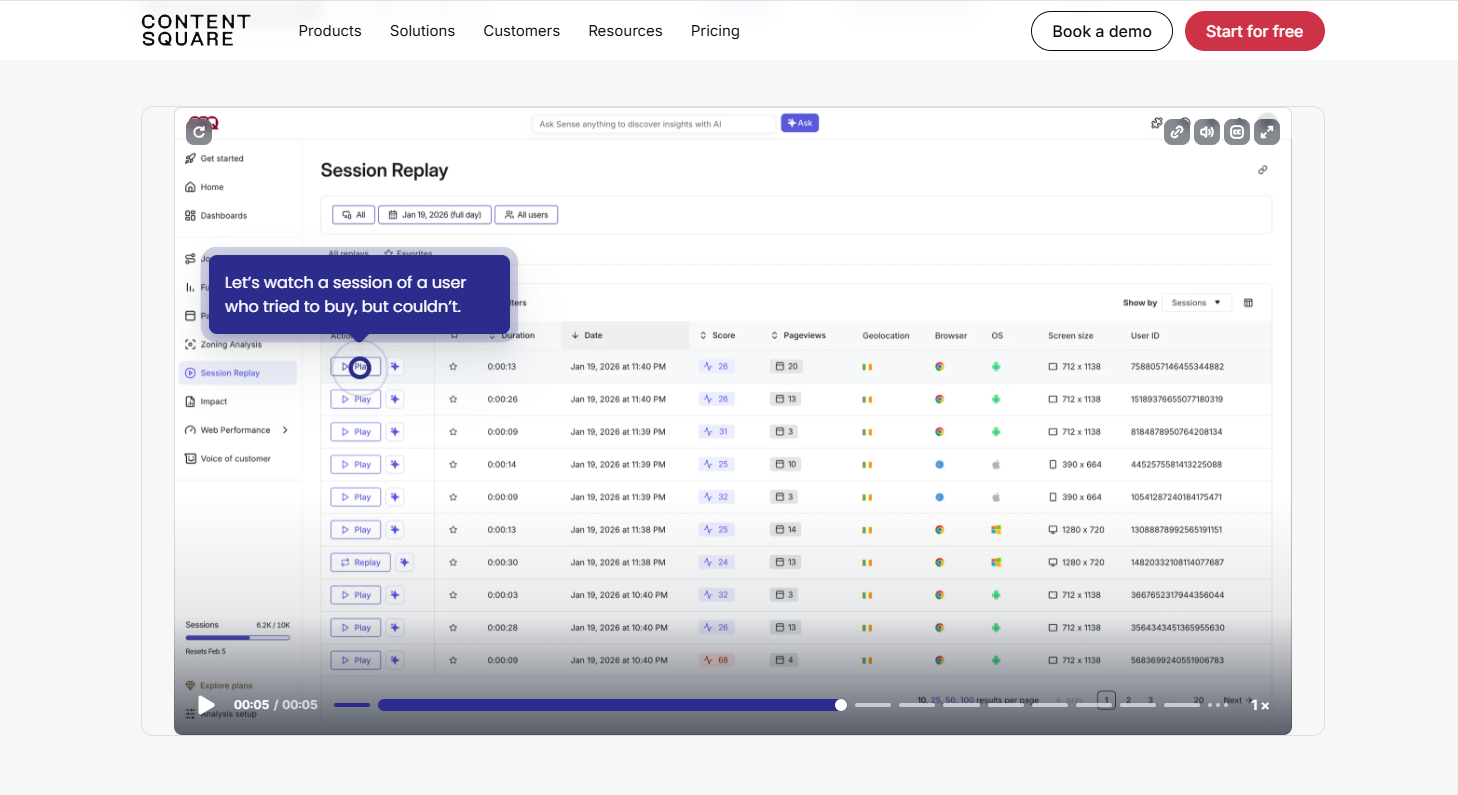The height and width of the screenshot is (795, 1458).
Task: Open Voice of customer in the sidebar
Action: pos(228,458)
